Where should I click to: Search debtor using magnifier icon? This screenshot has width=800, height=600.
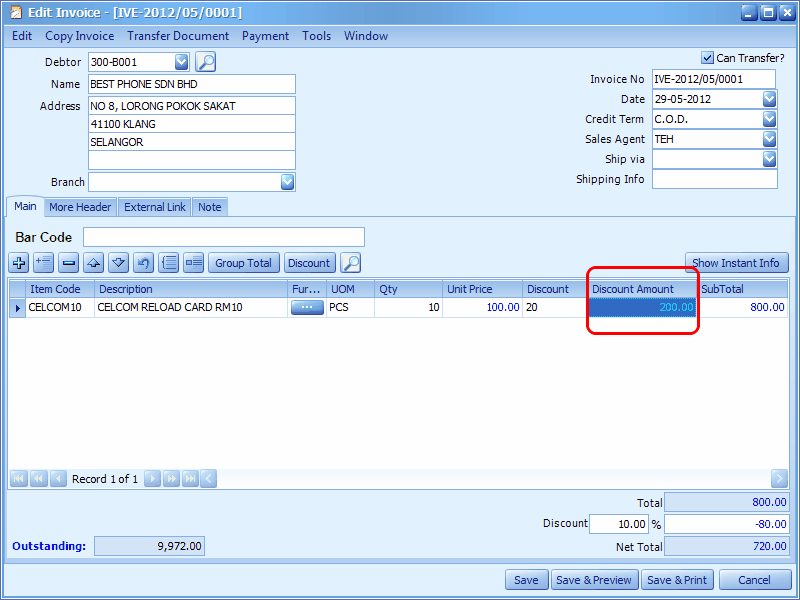click(x=206, y=62)
